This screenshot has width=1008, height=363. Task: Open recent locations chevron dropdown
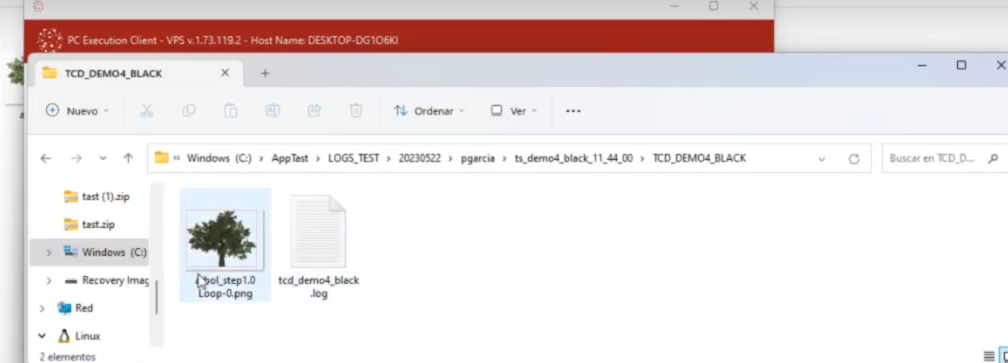[x=103, y=158]
